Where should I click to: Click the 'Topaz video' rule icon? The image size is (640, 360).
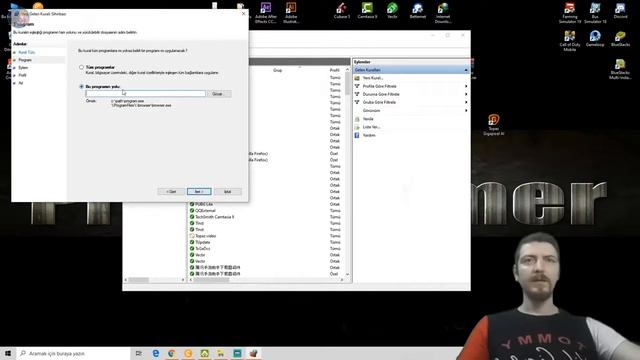192,236
